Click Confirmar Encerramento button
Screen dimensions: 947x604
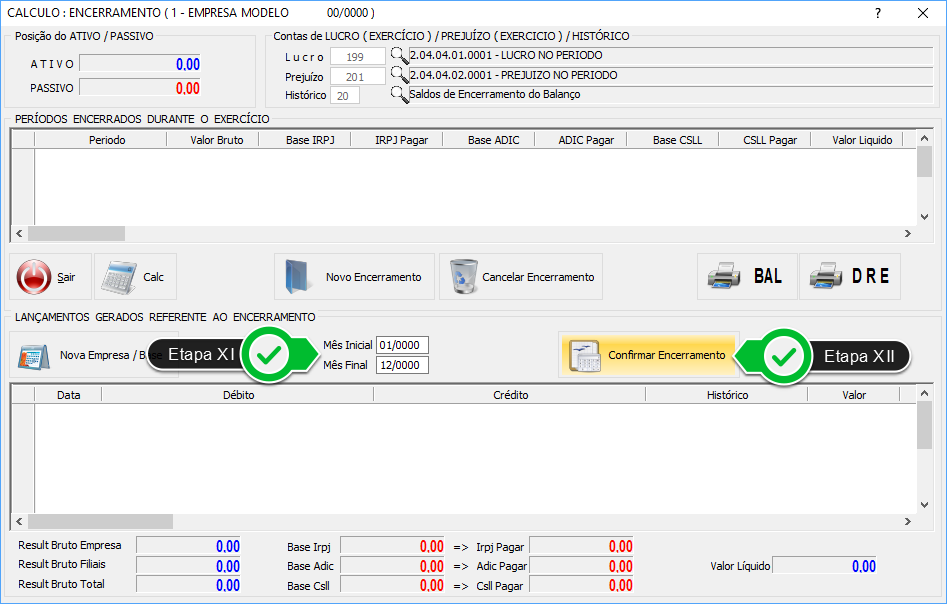point(648,355)
